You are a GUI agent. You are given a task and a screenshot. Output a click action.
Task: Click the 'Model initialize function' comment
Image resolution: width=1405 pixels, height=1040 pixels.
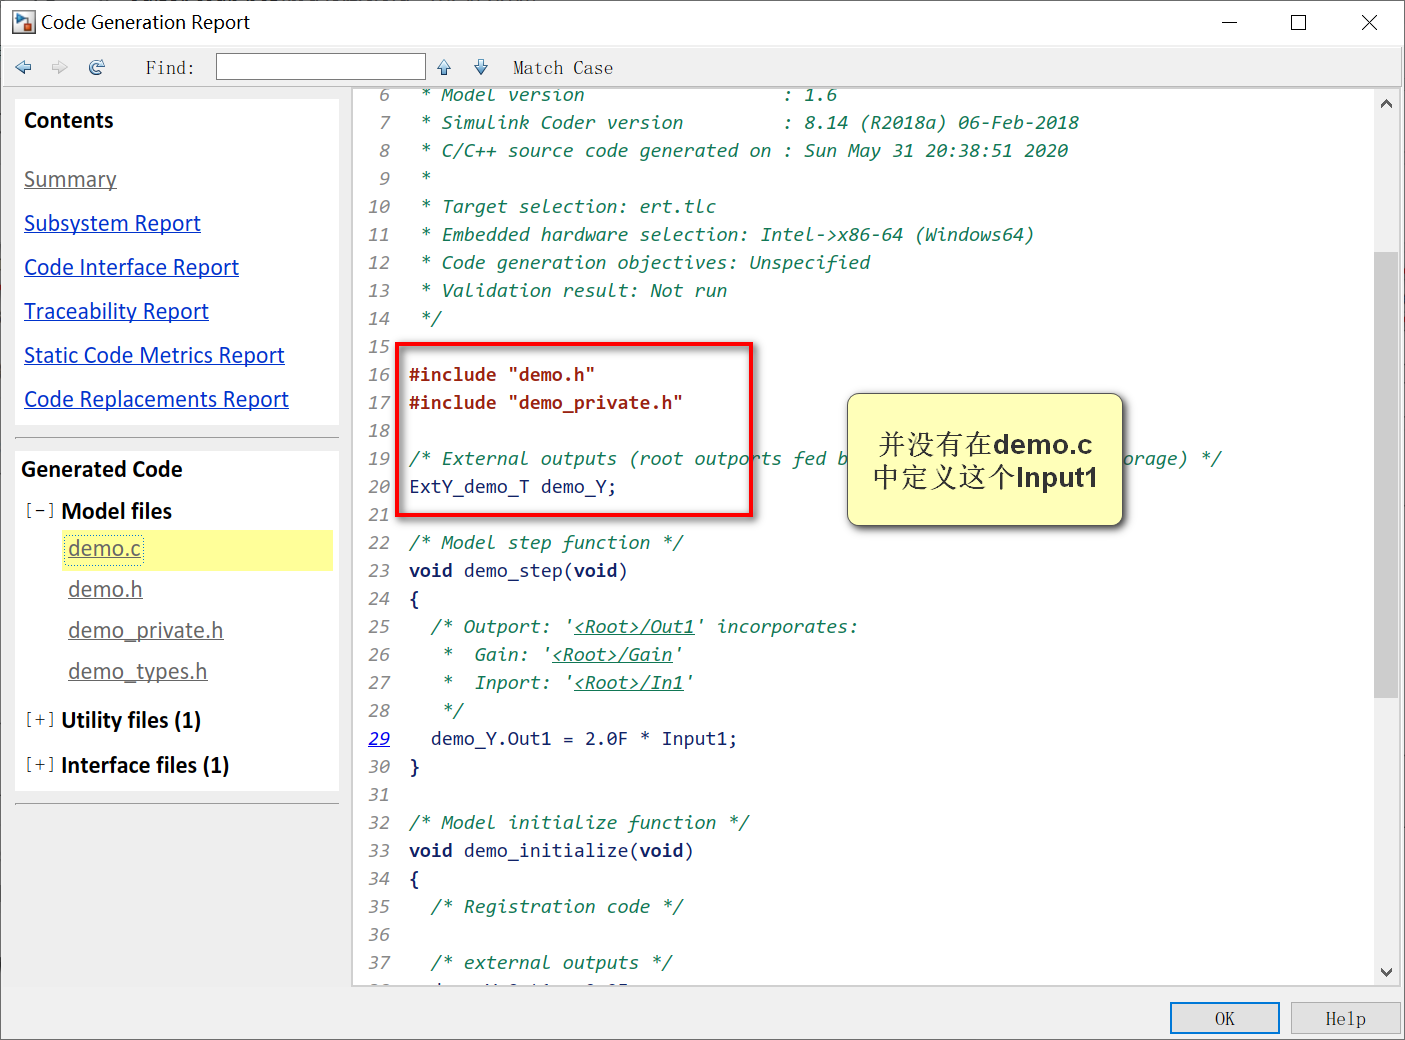point(579,823)
